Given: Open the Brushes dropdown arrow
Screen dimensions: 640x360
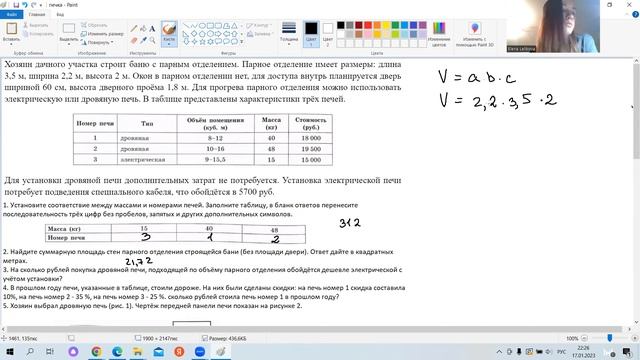Looking at the screenshot, I should (x=169, y=44).
